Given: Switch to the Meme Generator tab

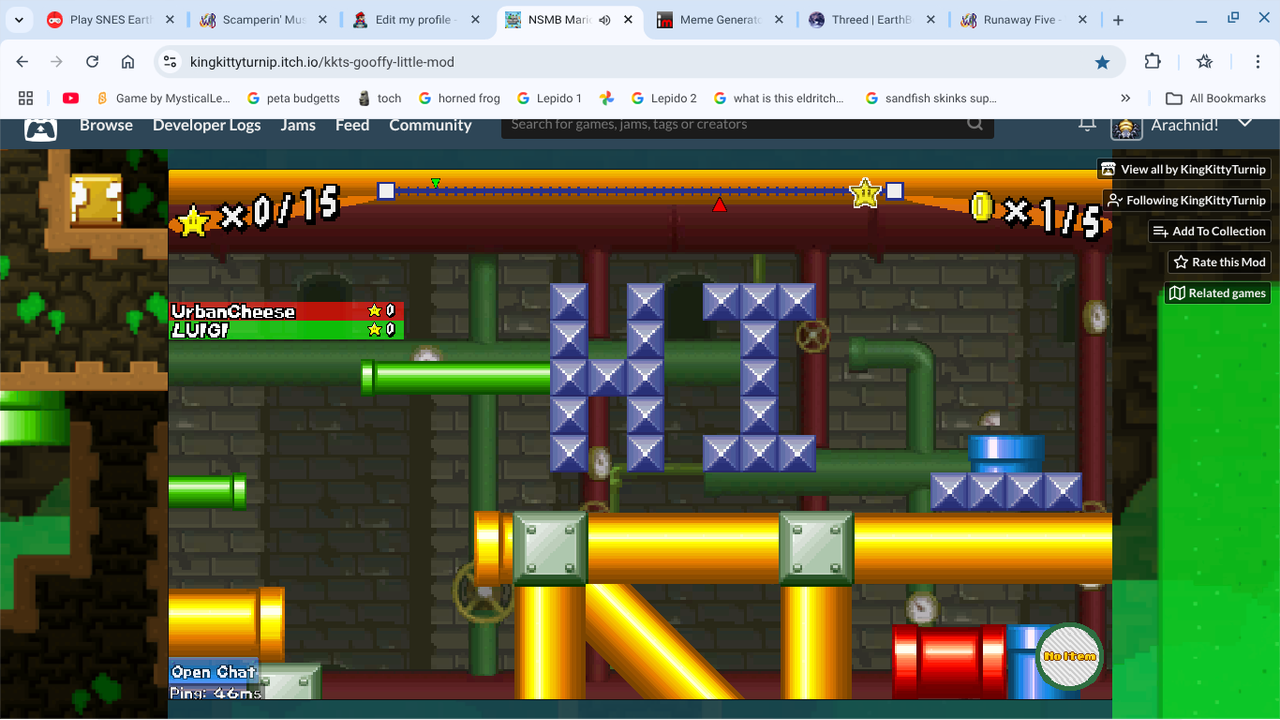Looking at the screenshot, I should (x=718, y=20).
